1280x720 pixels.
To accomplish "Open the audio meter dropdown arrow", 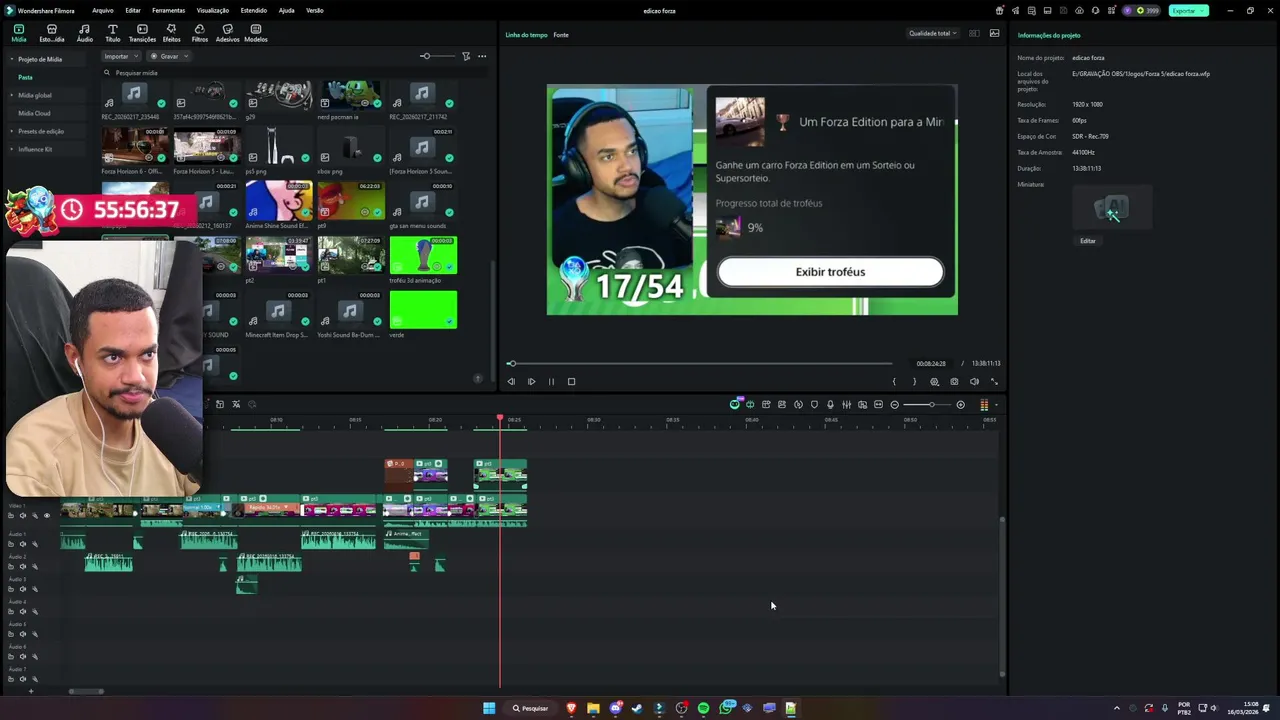I will pos(996,405).
